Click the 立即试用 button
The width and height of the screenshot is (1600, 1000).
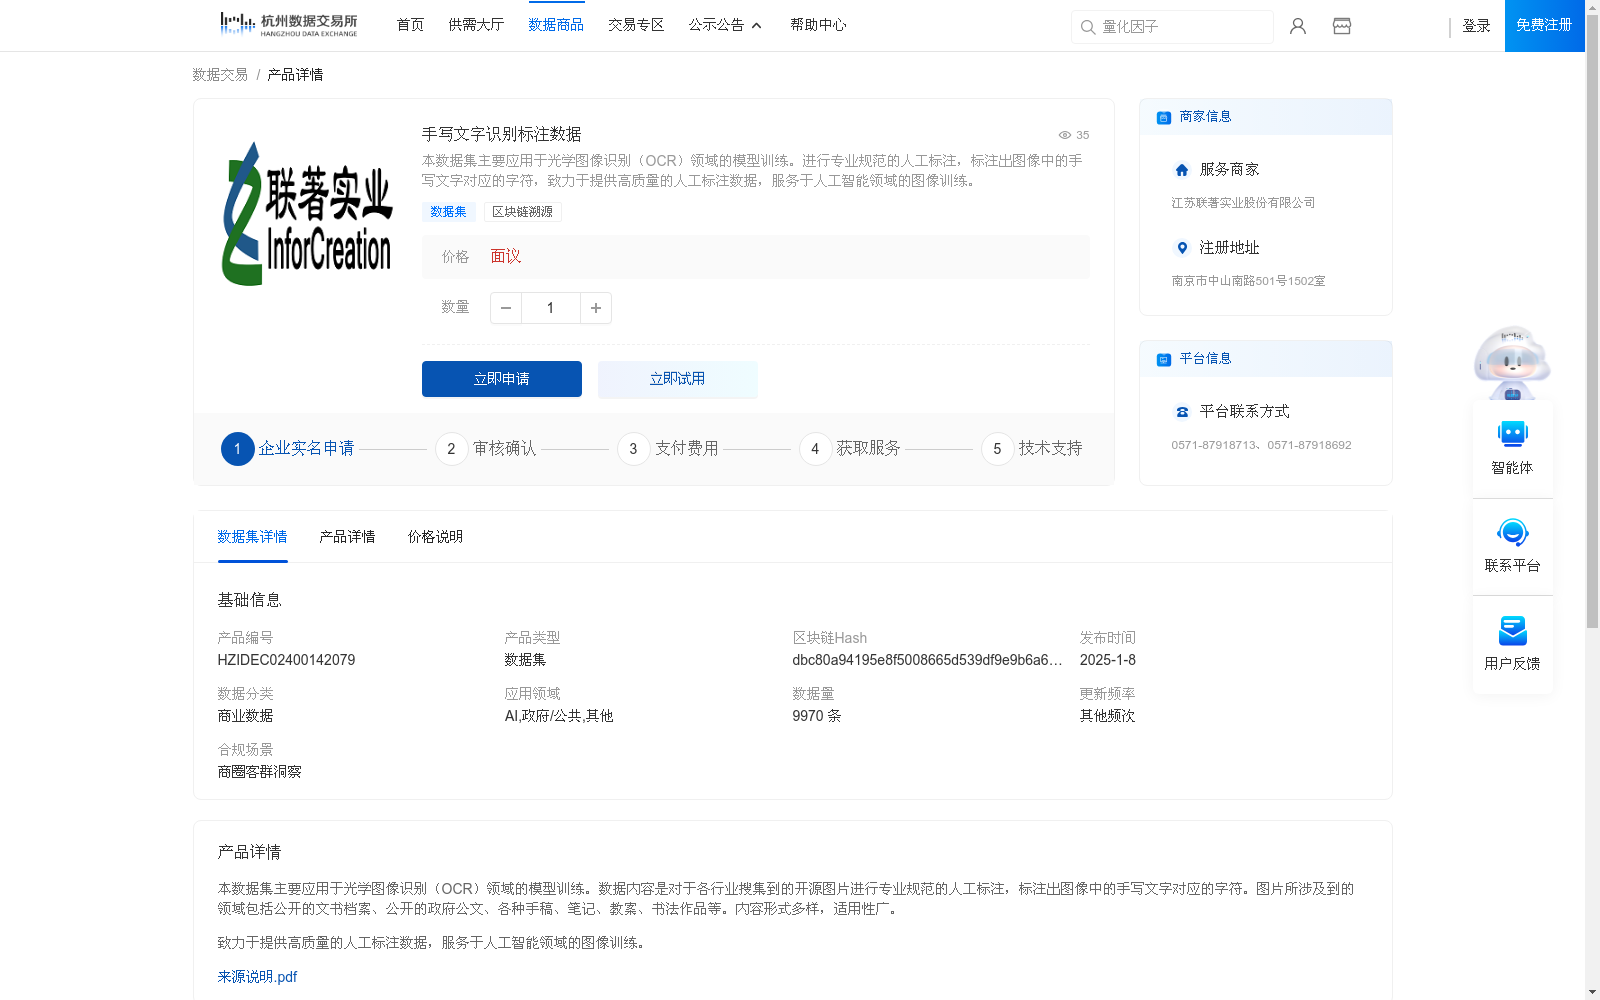tap(678, 379)
